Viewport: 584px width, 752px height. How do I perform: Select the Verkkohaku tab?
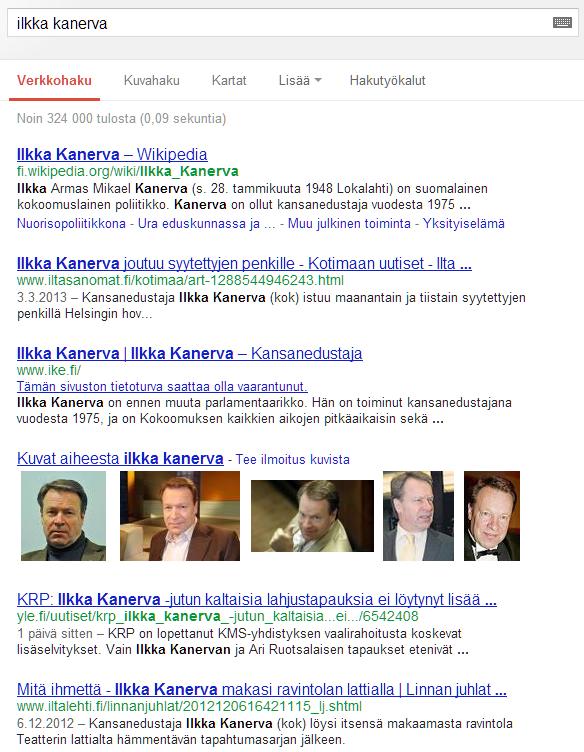(x=54, y=80)
